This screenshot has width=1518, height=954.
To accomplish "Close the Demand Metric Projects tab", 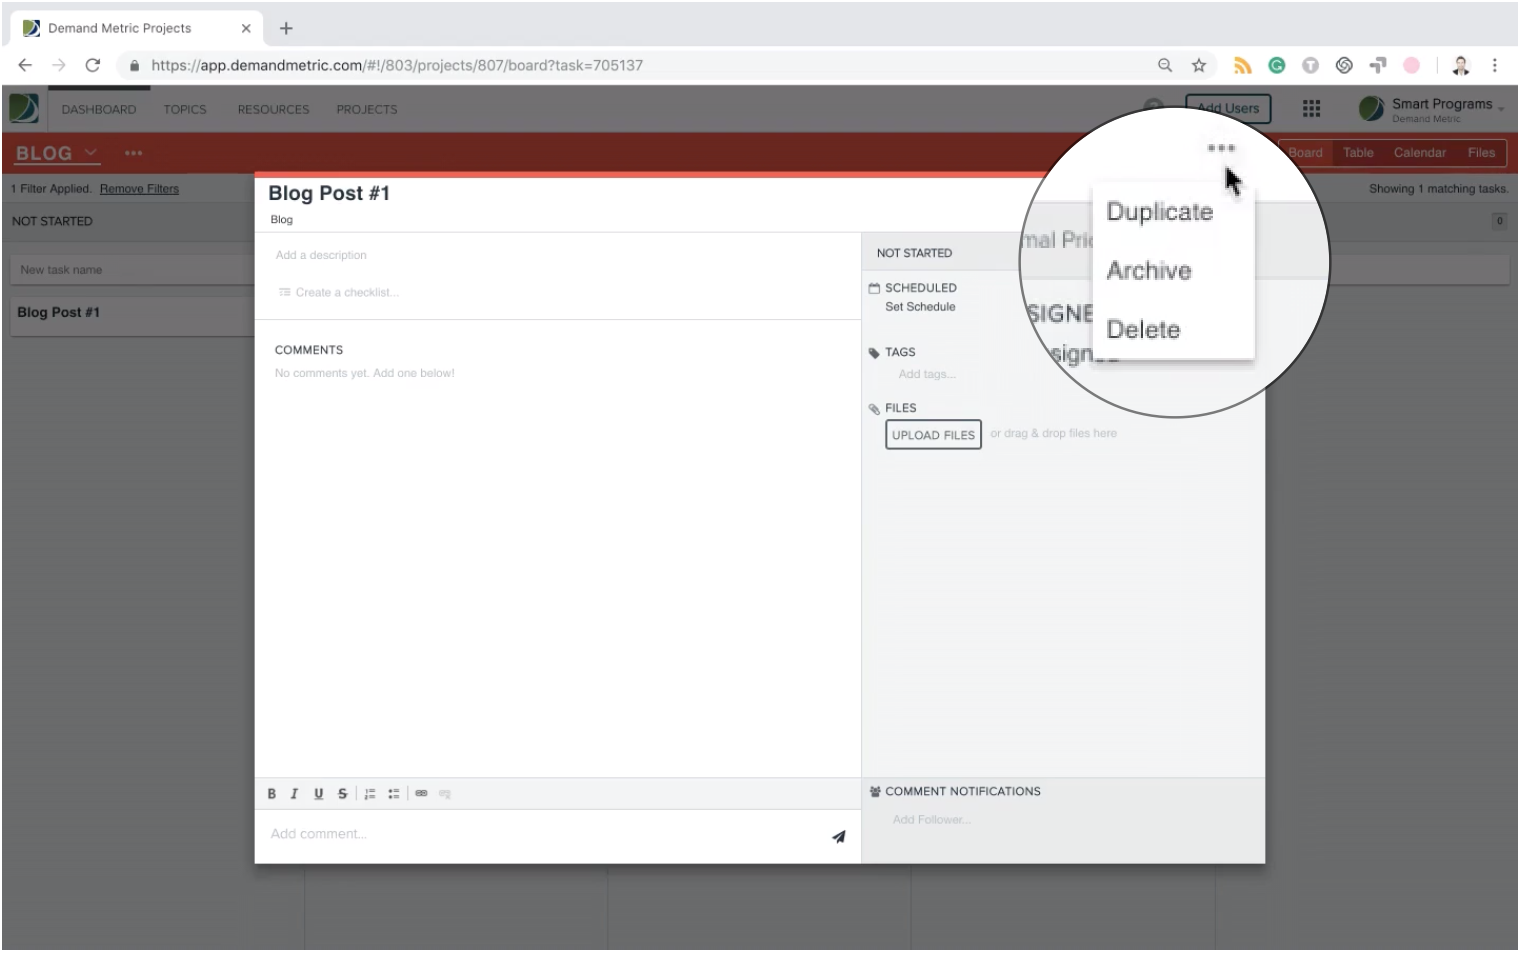I will (x=246, y=28).
